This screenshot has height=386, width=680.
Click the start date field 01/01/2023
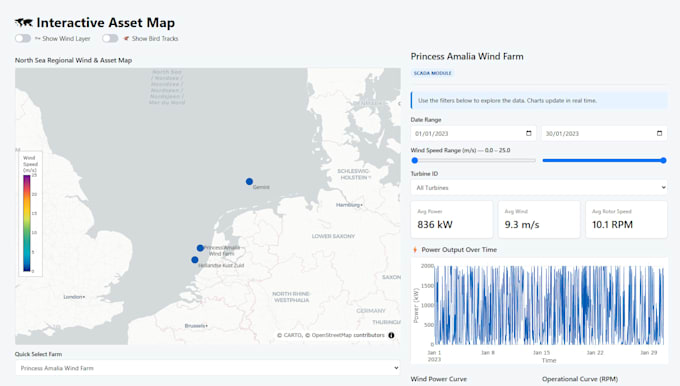473,134
